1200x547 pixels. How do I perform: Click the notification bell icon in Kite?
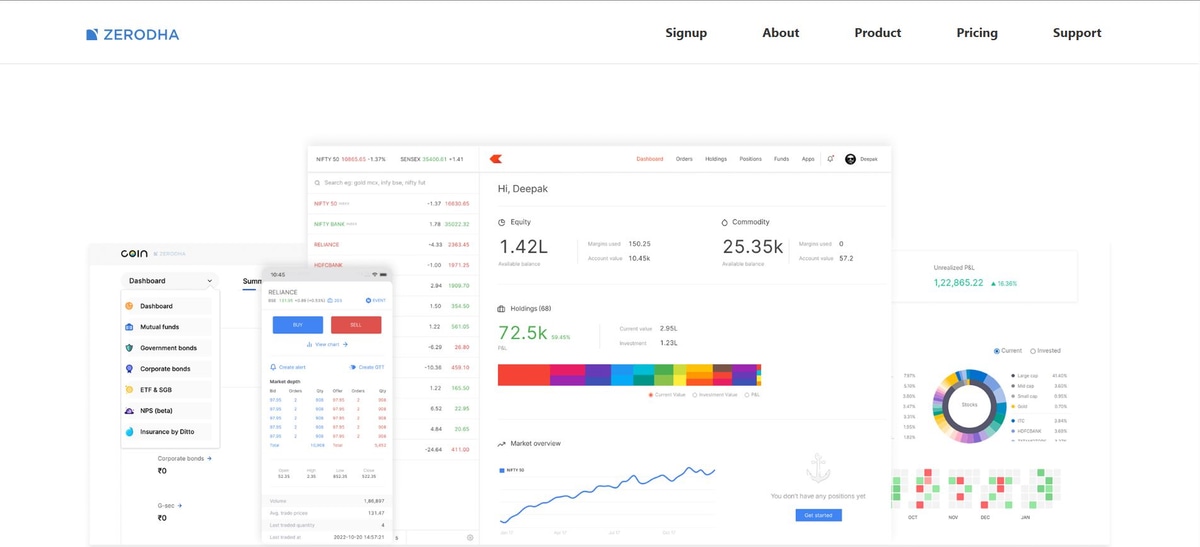click(x=831, y=159)
